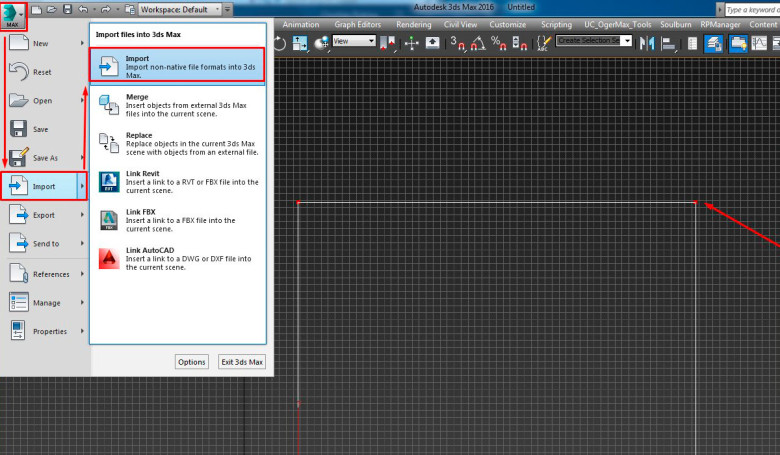Click the Open File icon in quick access toolbar
The height and width of the screenshot is (455, 780).
pos(52,9)
